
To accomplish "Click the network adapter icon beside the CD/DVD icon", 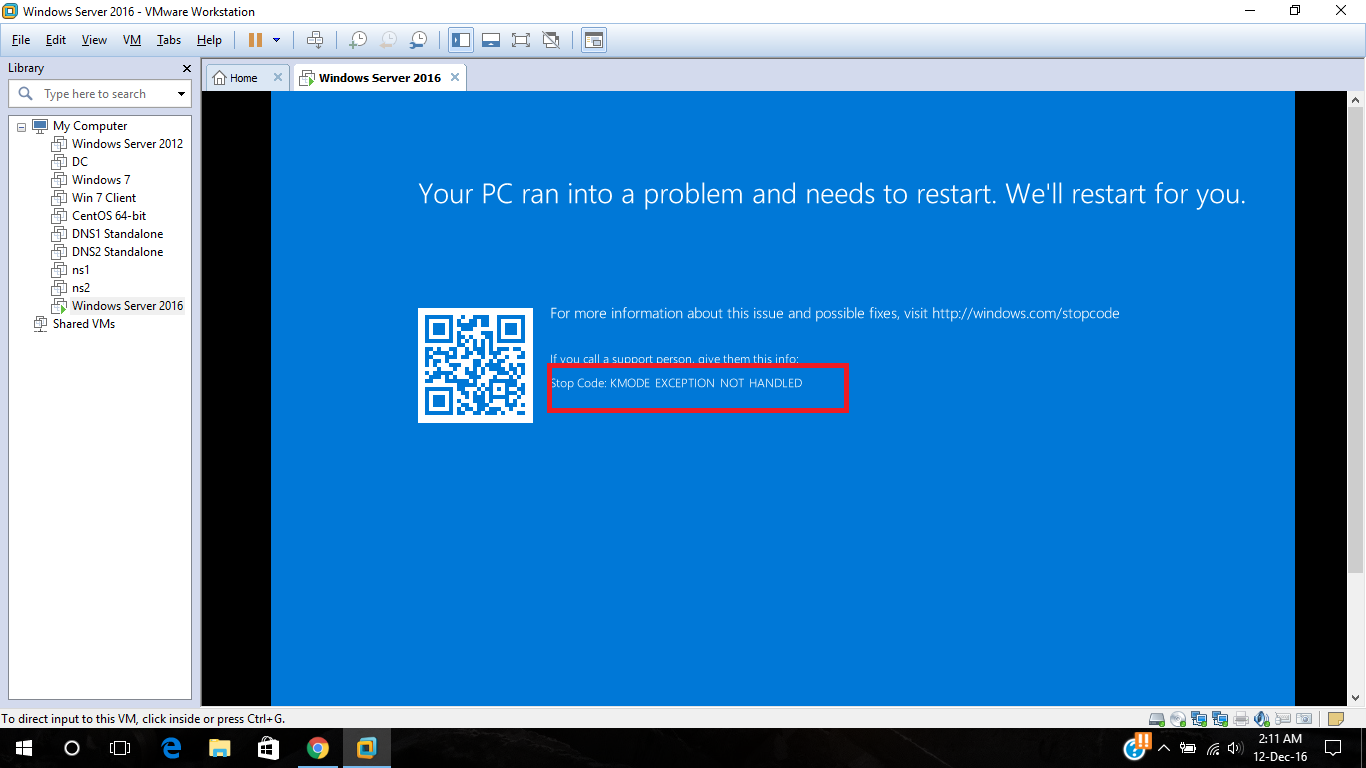I will pyautogui.click(x=1199, y=718).
